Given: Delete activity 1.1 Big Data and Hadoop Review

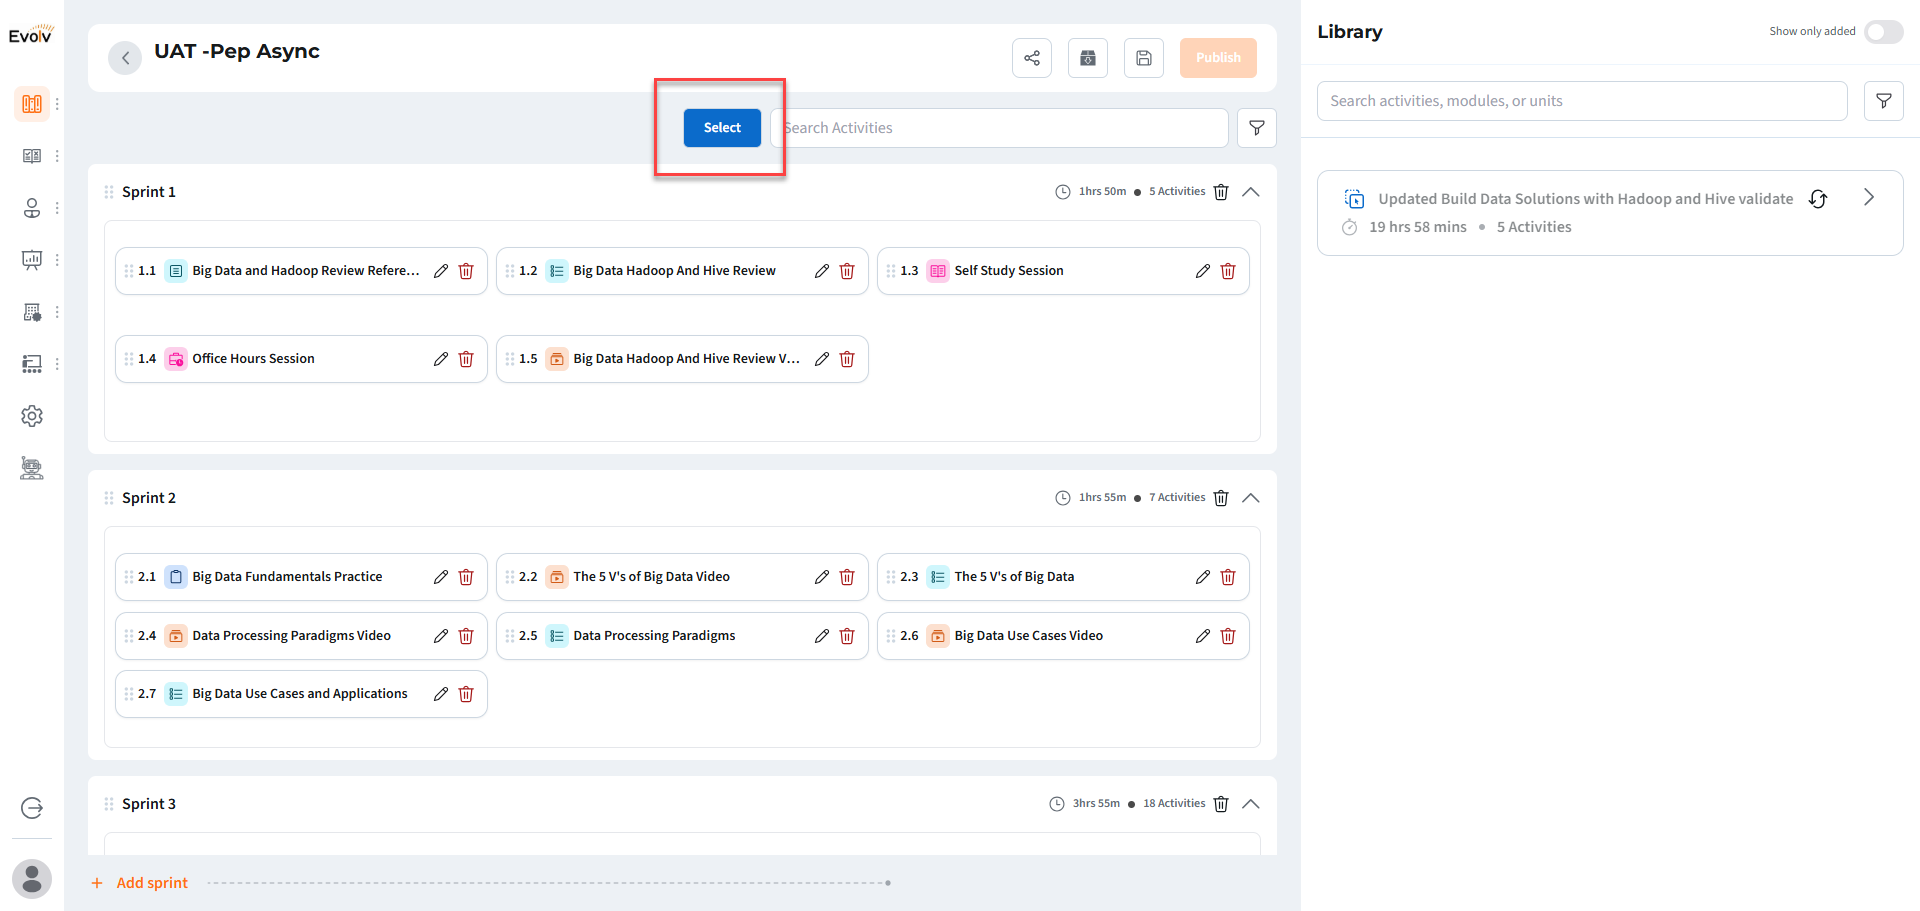Looking at the screenshot, I should [466, 271].
